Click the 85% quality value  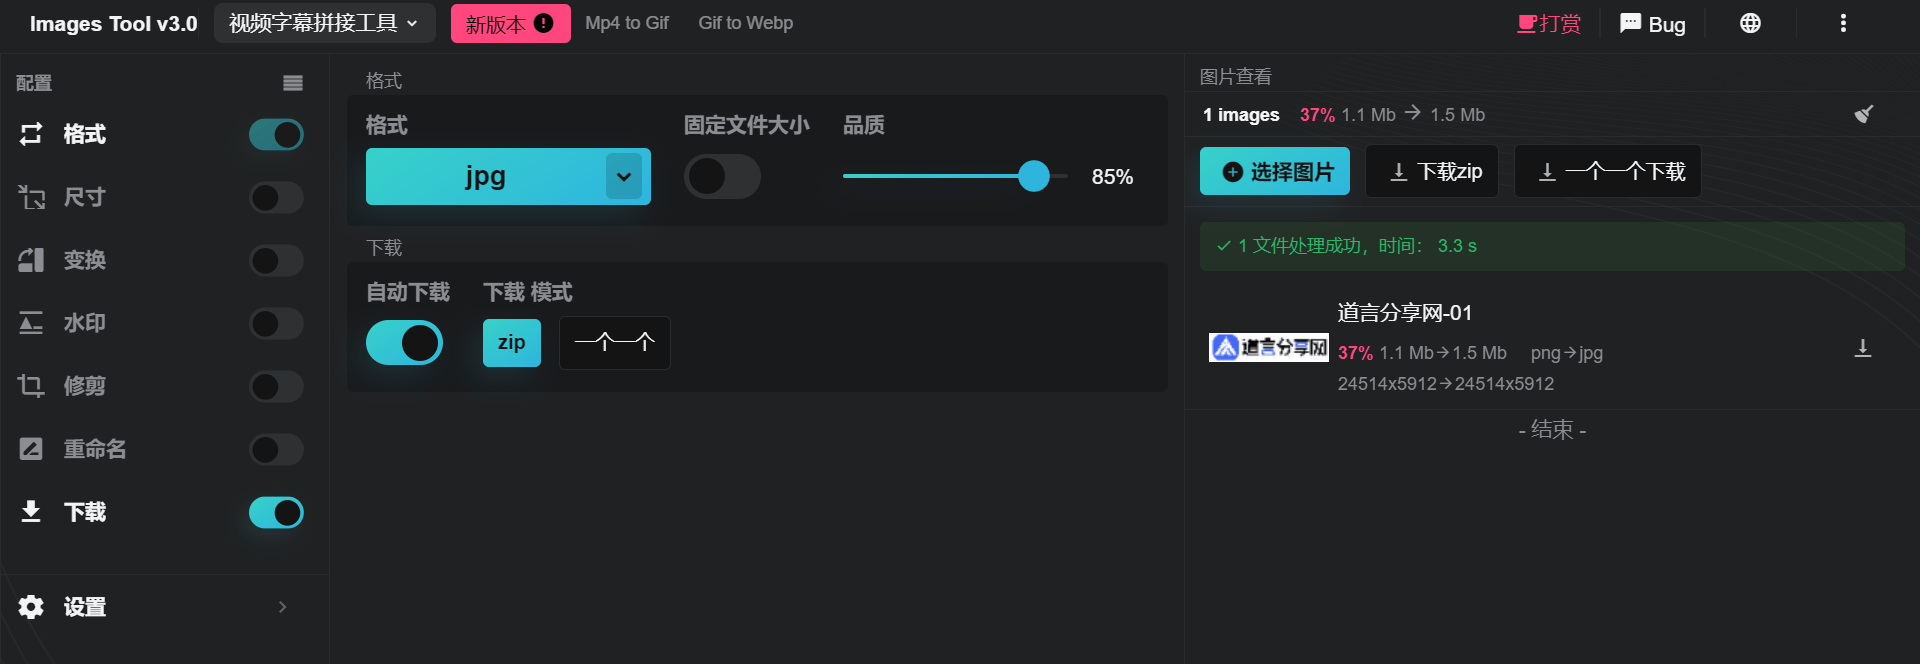click(1112, 177)
